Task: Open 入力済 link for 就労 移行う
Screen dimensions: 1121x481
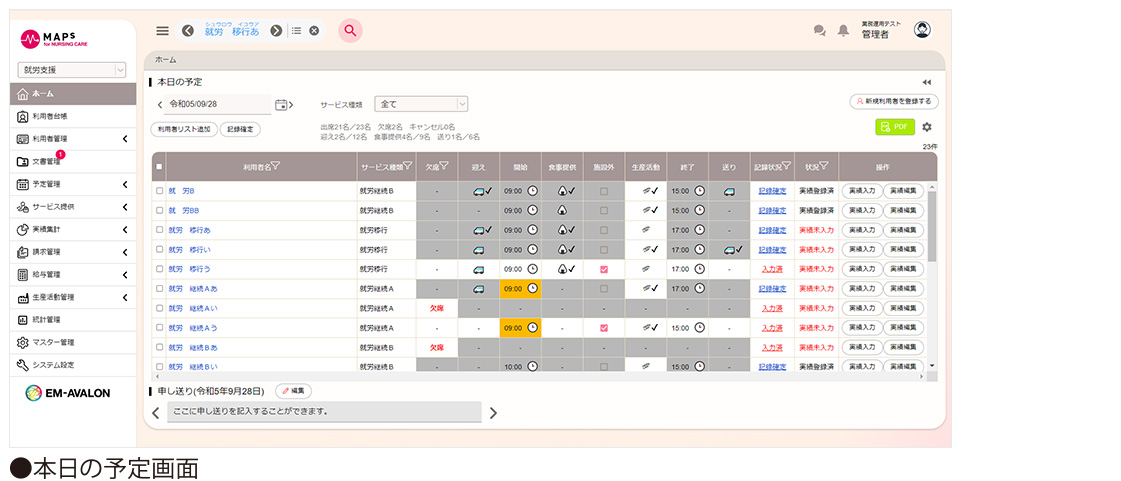Action: point(772,269)
